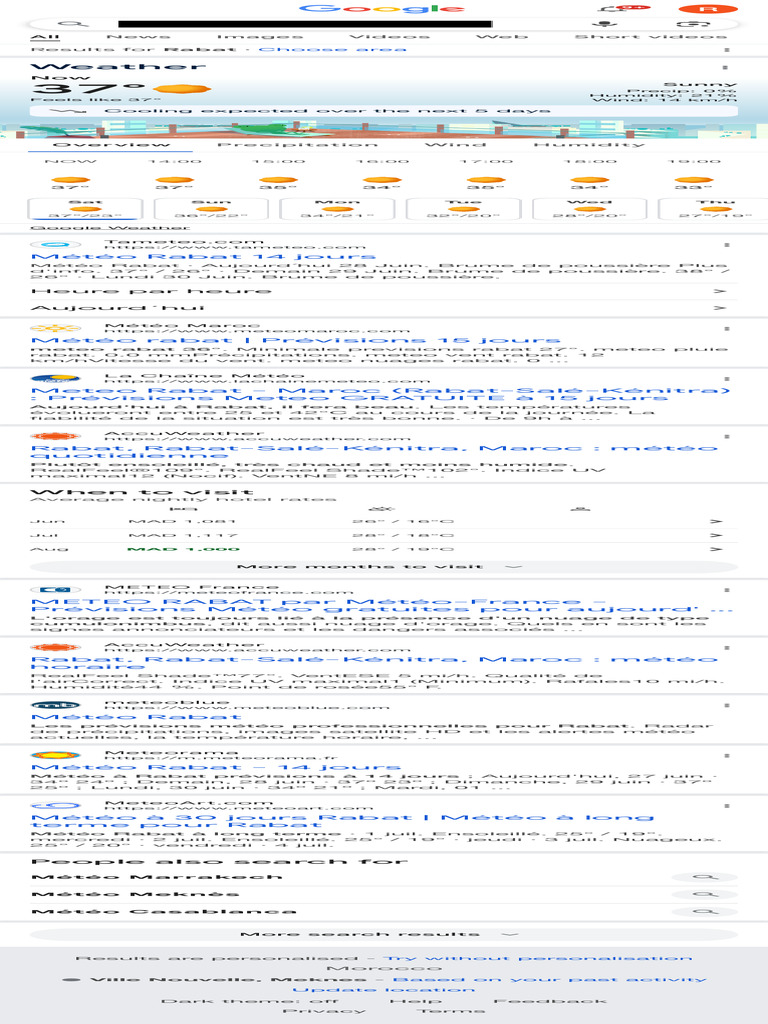
Task: Open the Precipitation weather tab
Action: coord(297,144)
